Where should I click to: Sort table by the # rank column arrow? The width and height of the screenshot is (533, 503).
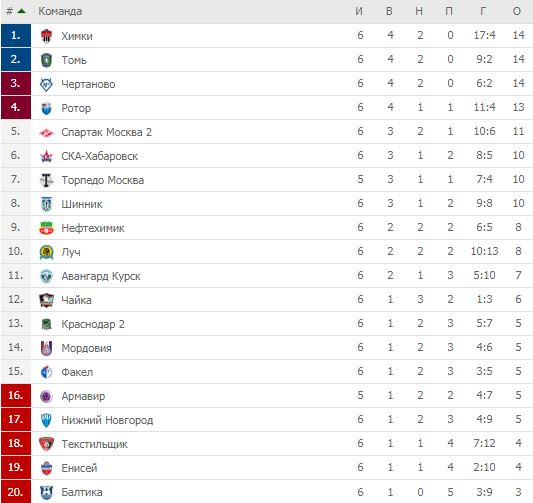[21, 11]
